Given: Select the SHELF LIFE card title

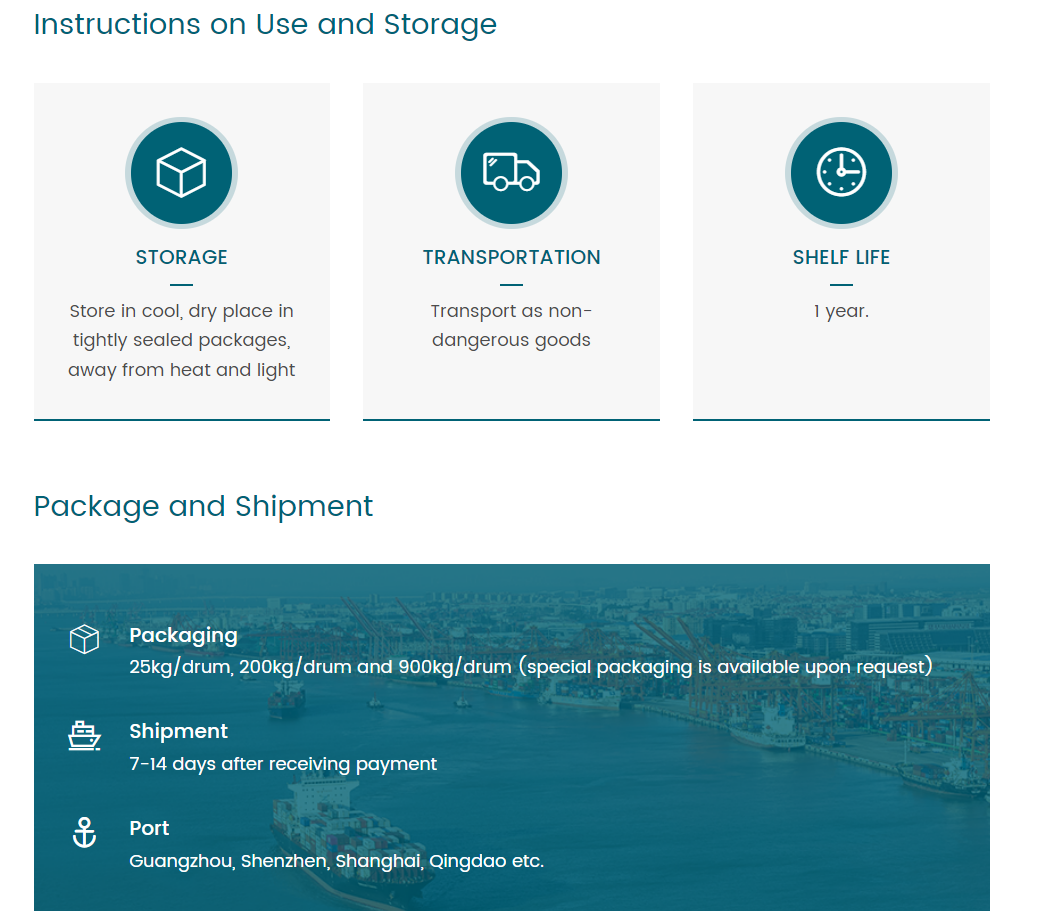Looking at the screenshot, I should click(841, 257).
